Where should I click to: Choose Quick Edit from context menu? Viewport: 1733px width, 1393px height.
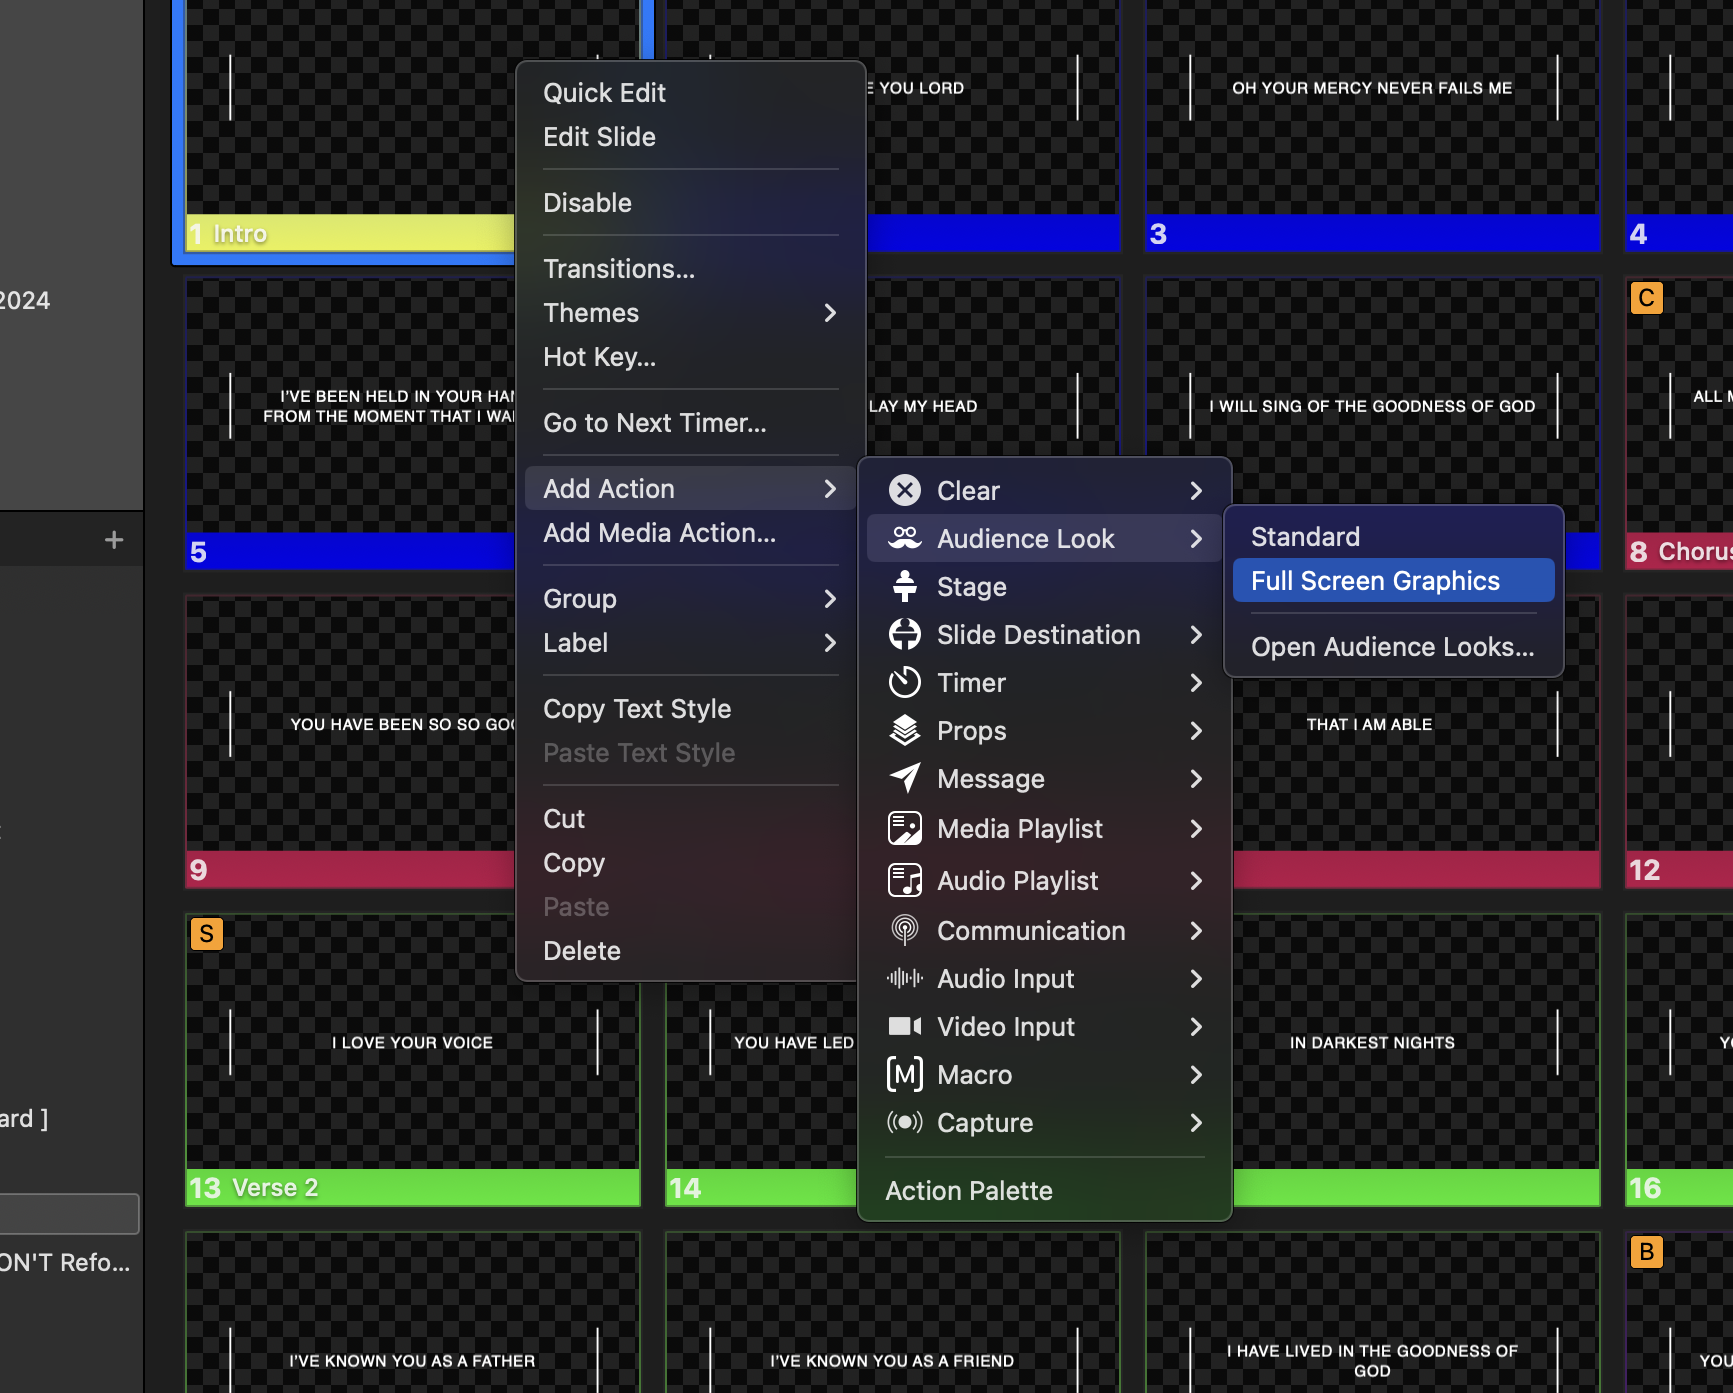click(x=690, y=93)
